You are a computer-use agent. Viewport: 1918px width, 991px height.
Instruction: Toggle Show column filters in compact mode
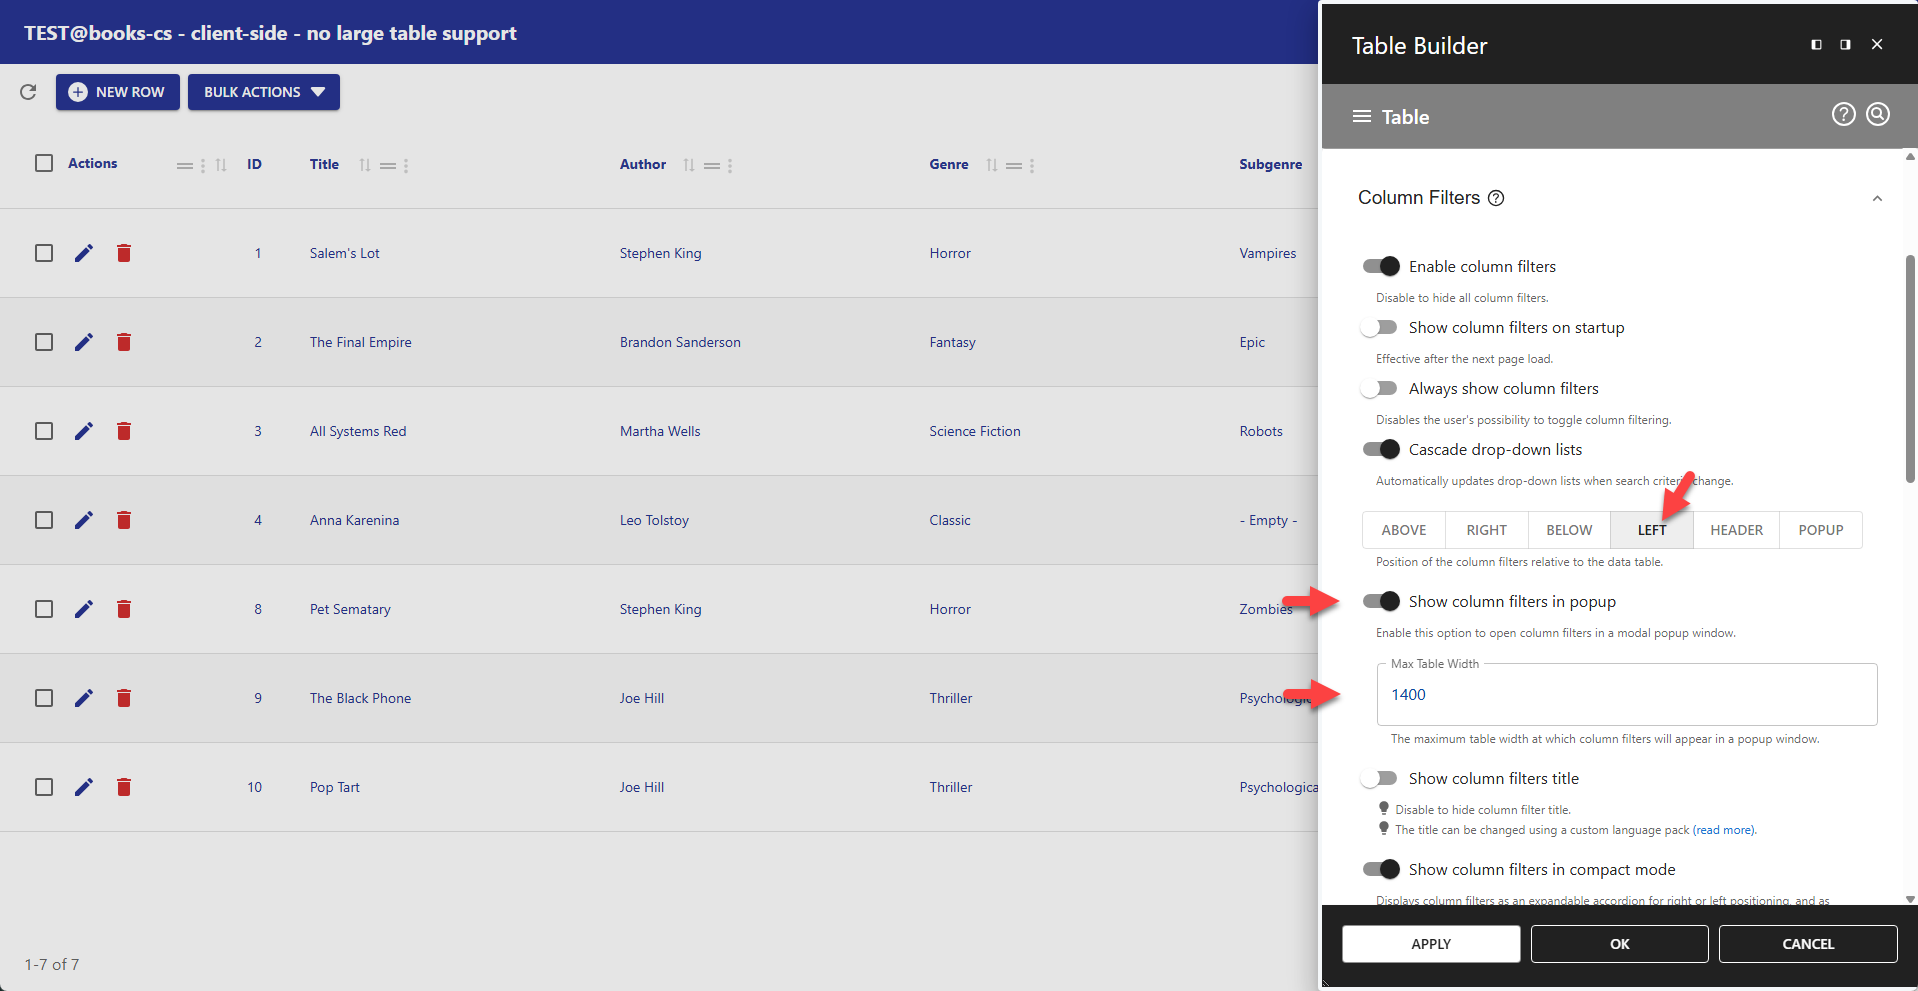pos(1381,869)
